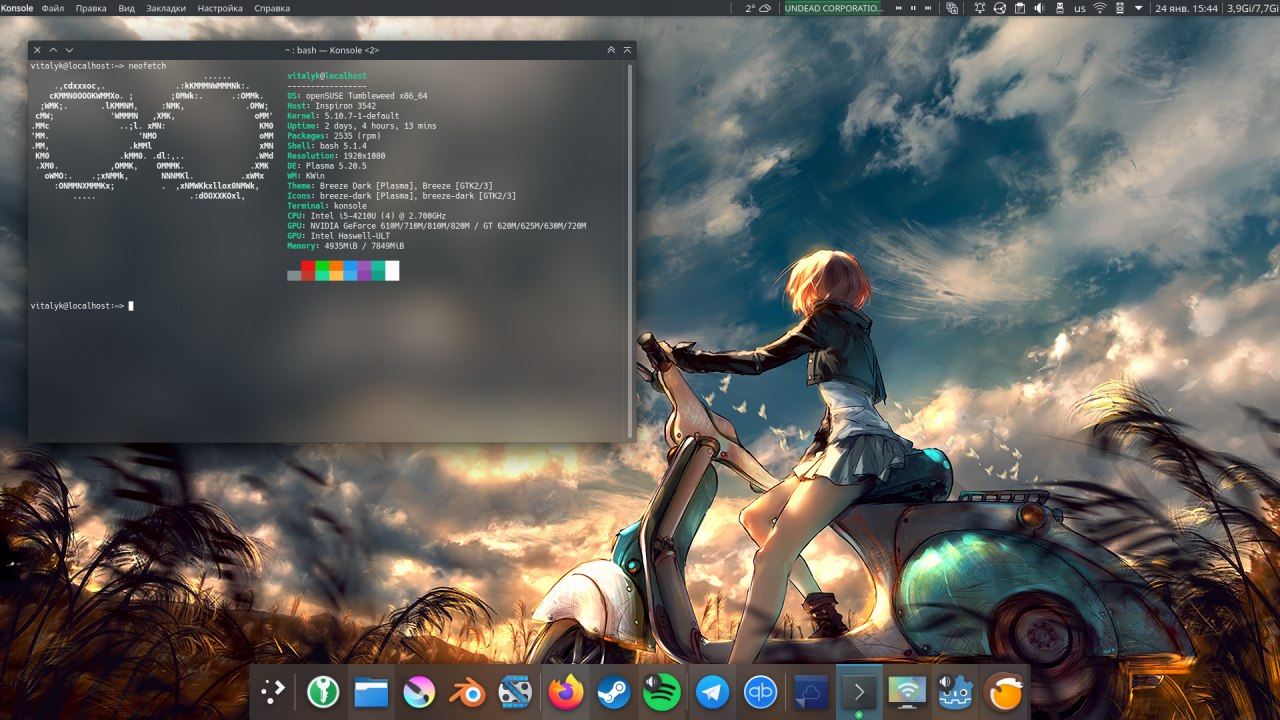Launch Krita from the dock
This screenshot has width=1280, height=720.
click(x=419, y=692)
